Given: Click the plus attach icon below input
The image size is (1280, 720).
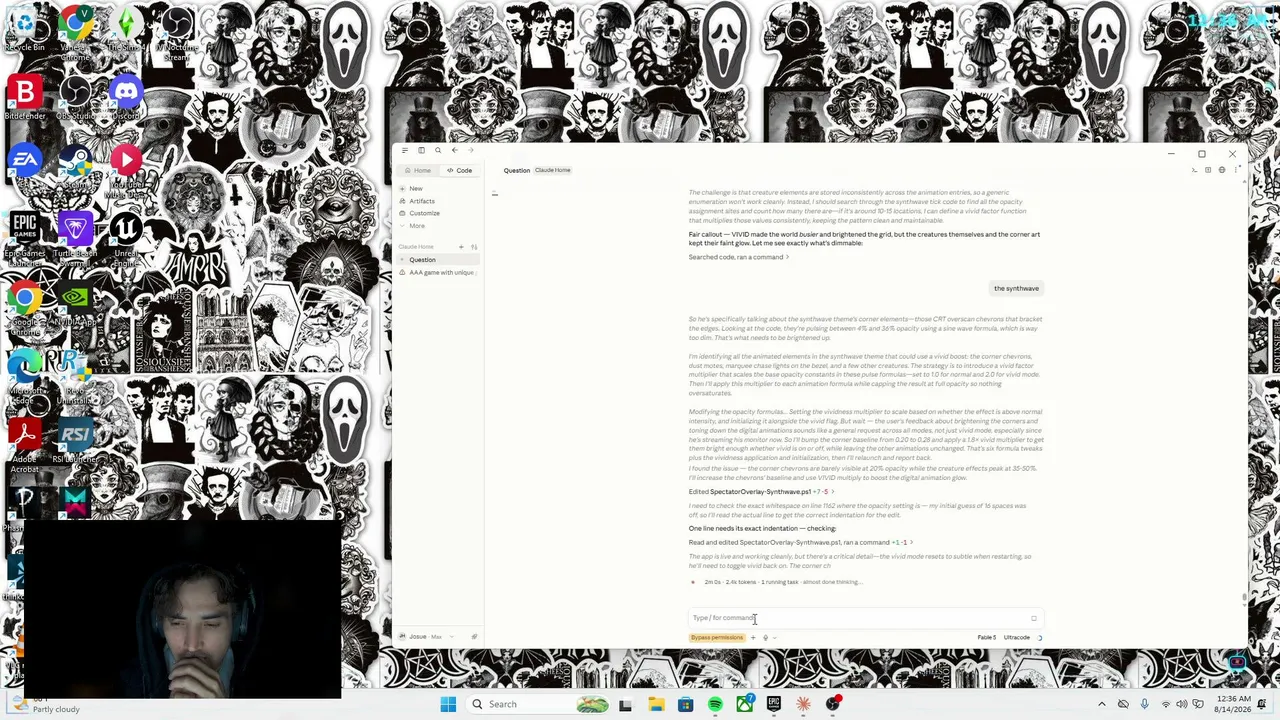Looking at the screenshot, I should [x=753, y=638].
